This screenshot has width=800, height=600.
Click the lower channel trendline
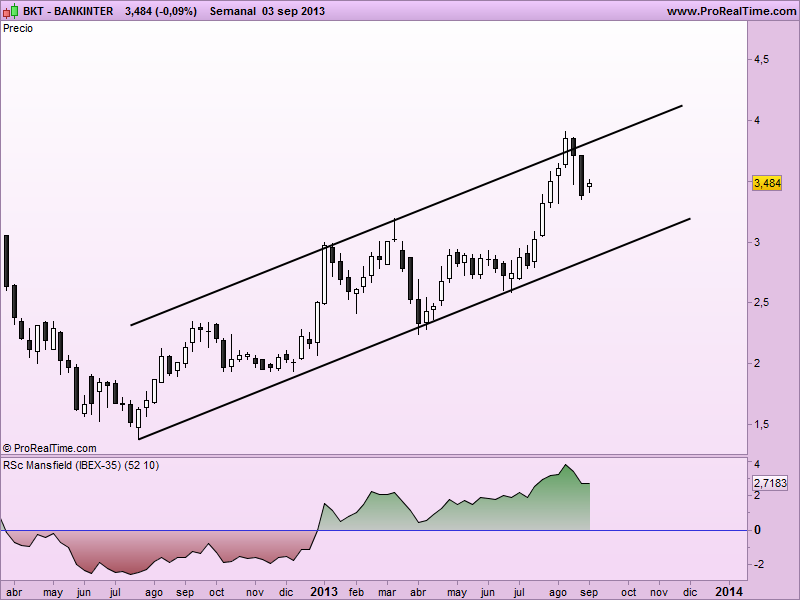coord(414,329)
